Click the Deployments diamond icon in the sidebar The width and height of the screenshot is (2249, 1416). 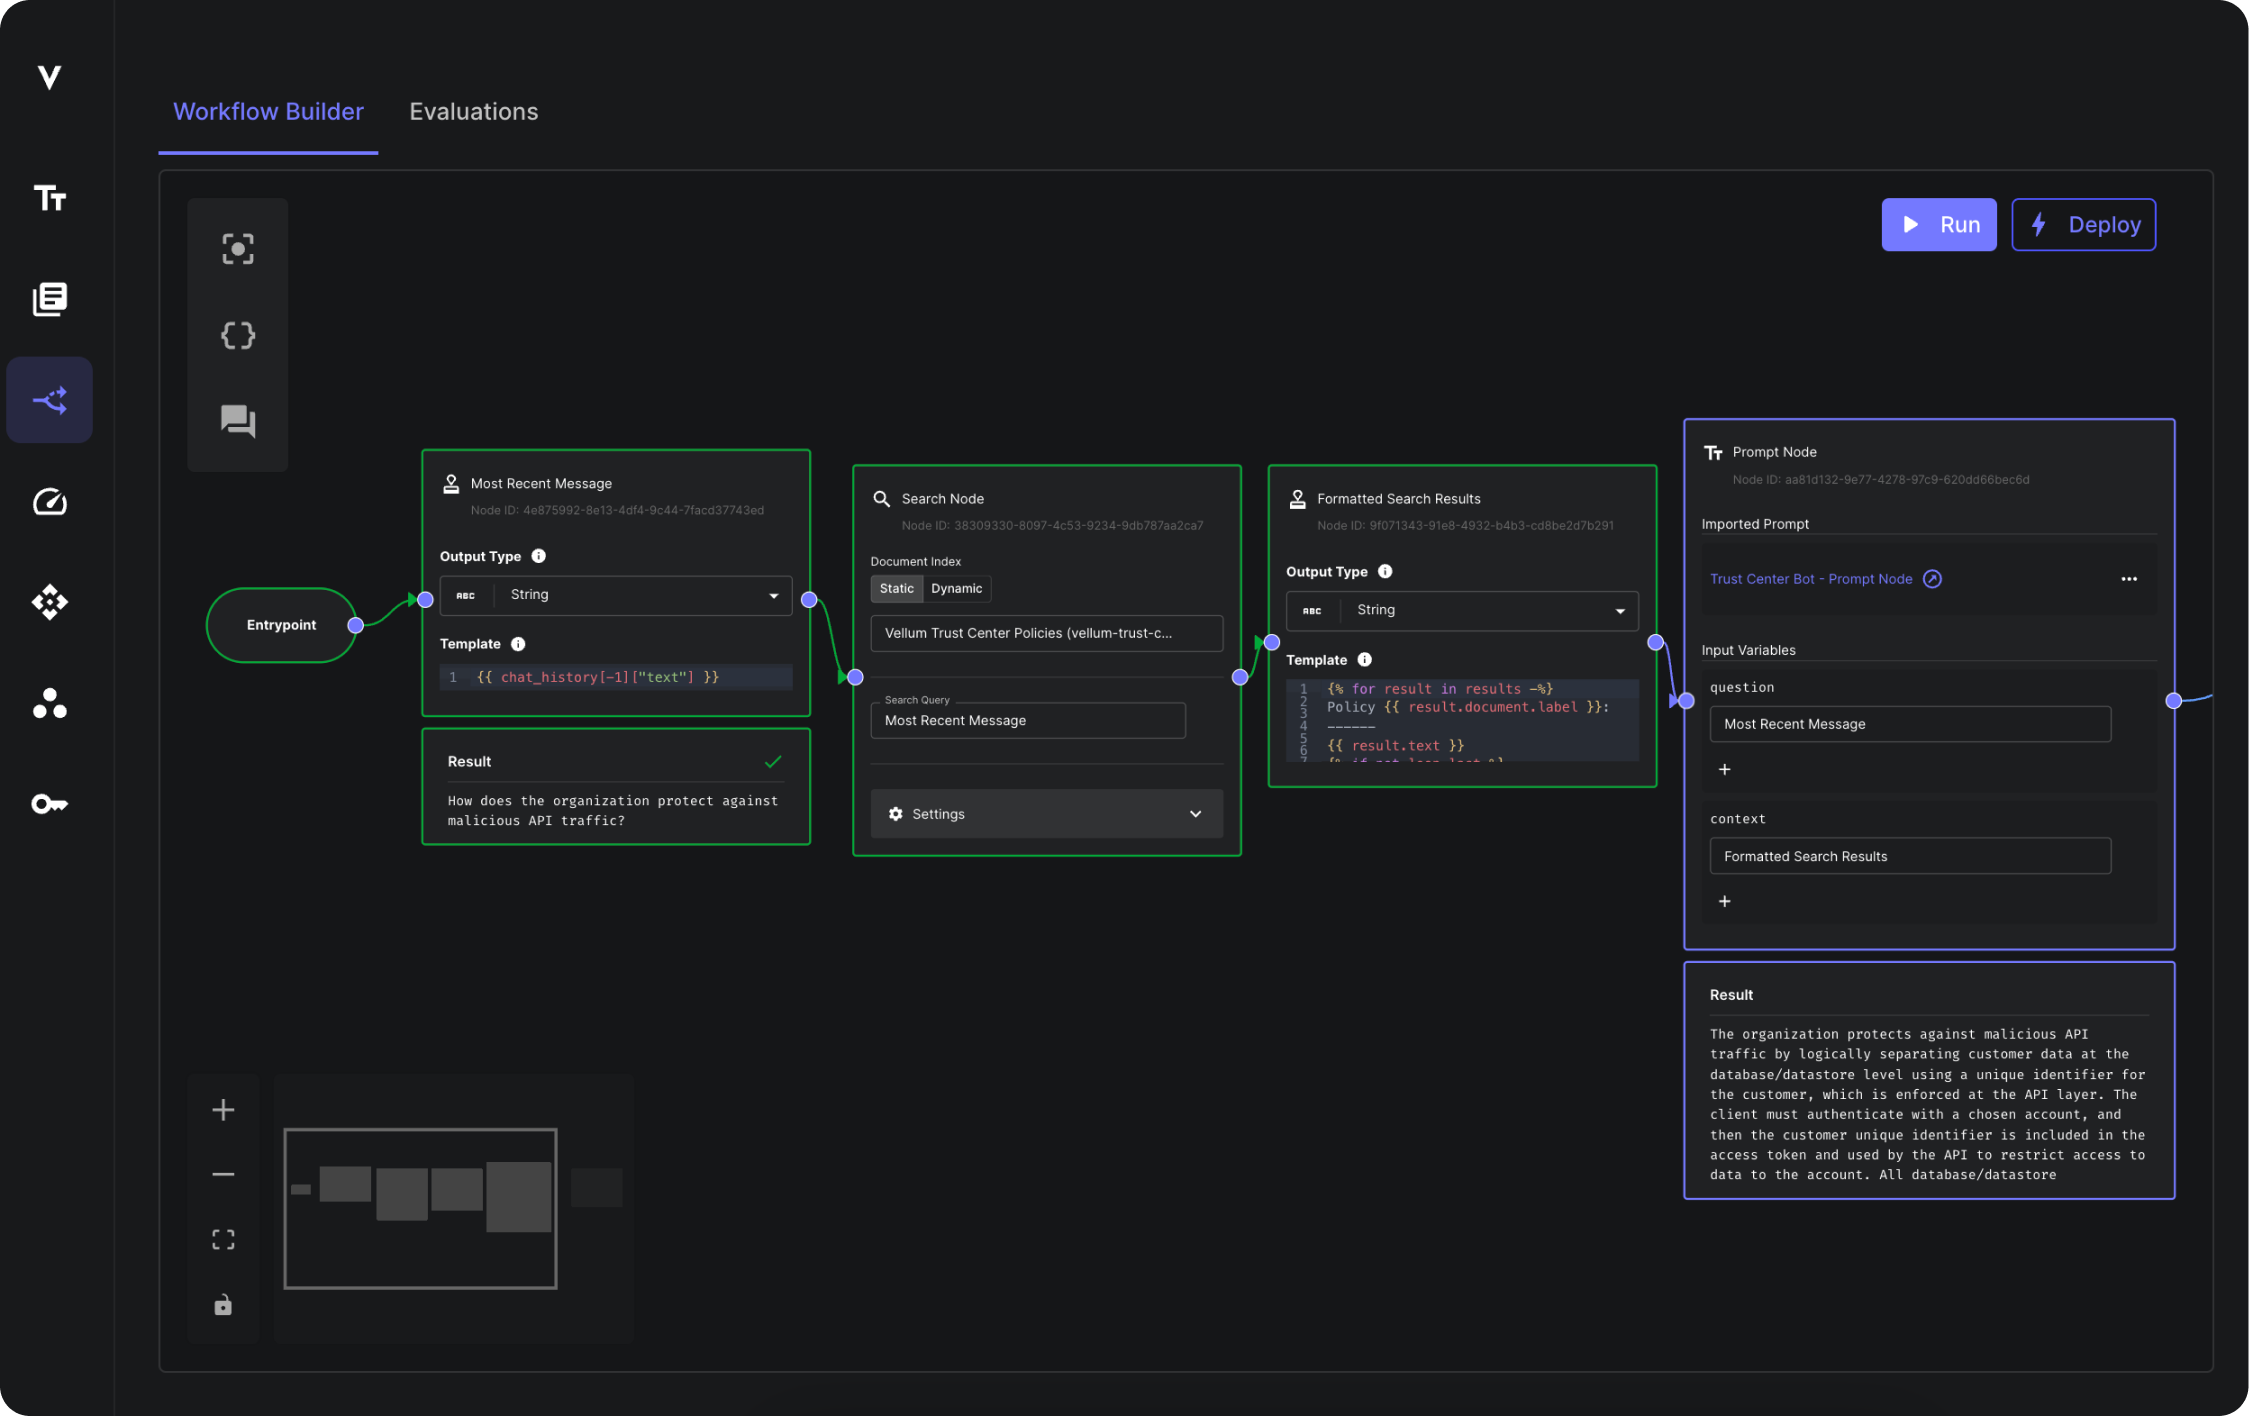pyautogui.click(x=49, y=601)
